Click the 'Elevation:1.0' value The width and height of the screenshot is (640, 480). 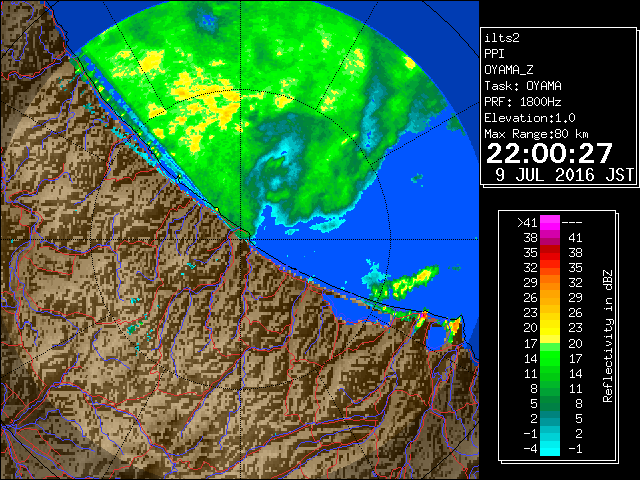[x=530, y=118]
